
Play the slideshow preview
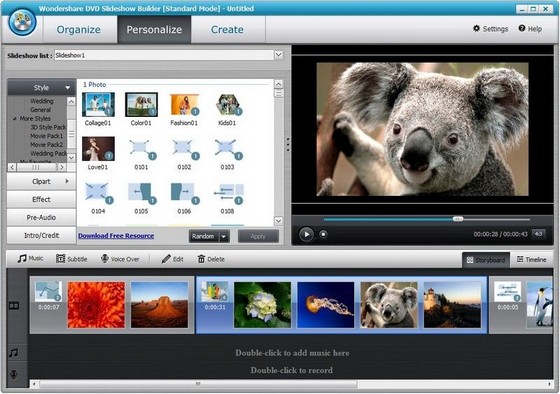point(306,234)
